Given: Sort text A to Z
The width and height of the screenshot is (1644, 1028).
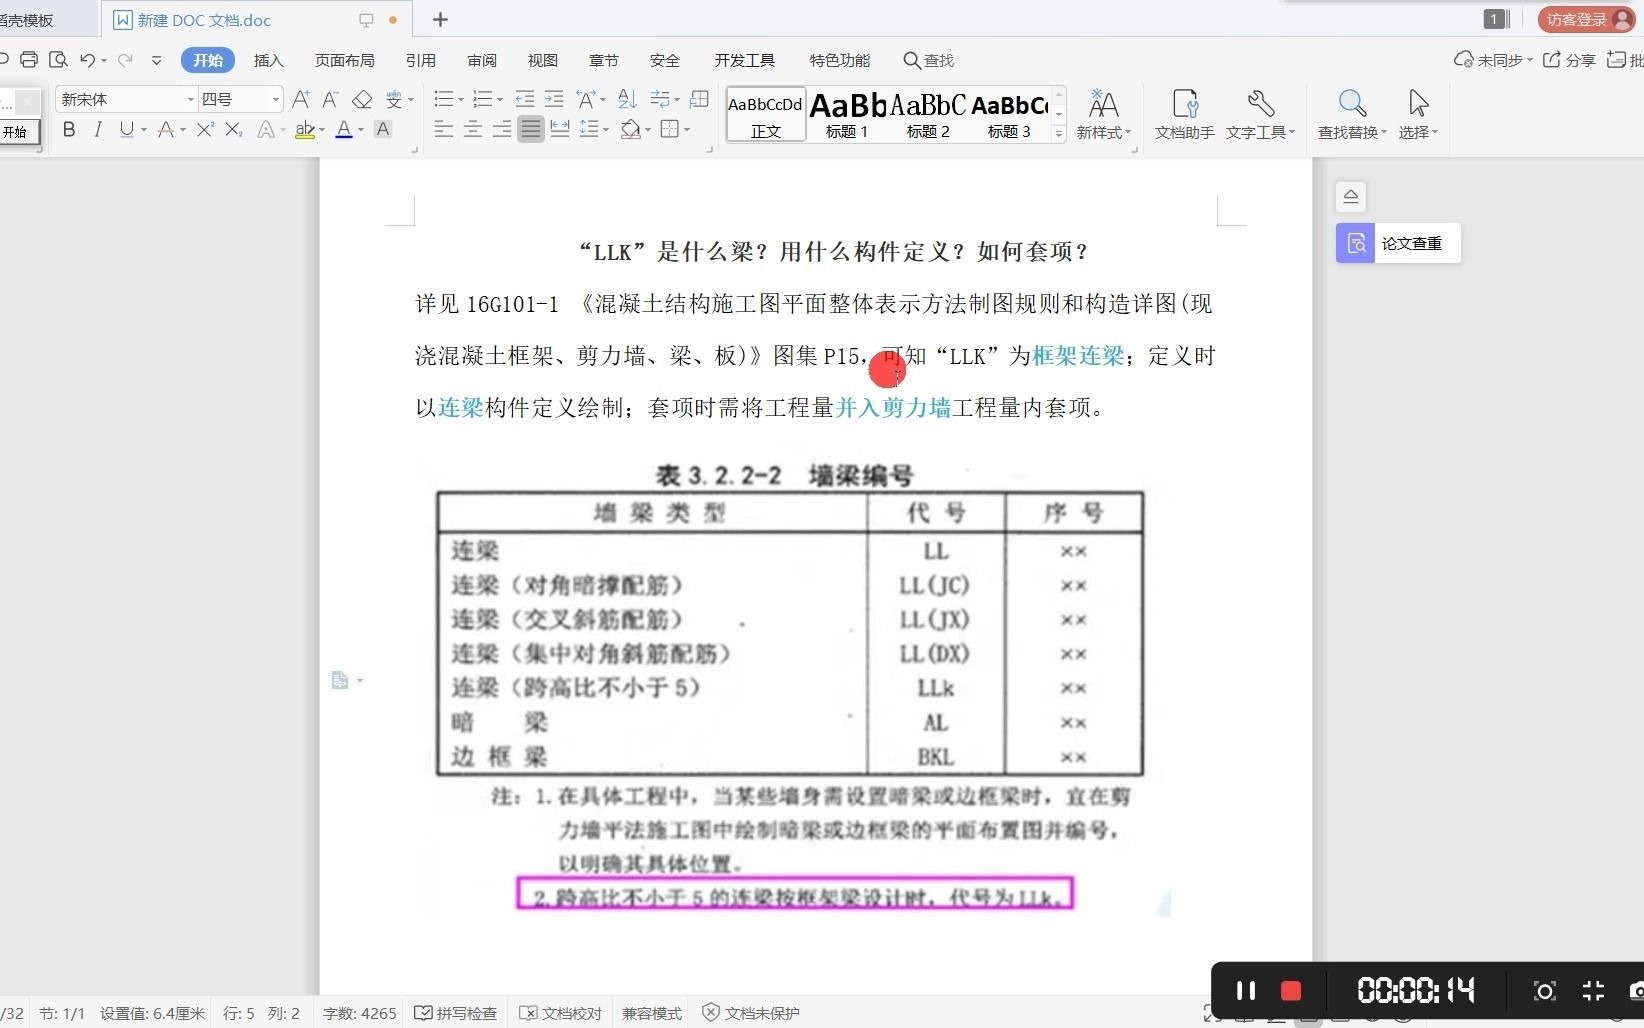Looking at the screenshot, I should (x=628, y=99).
